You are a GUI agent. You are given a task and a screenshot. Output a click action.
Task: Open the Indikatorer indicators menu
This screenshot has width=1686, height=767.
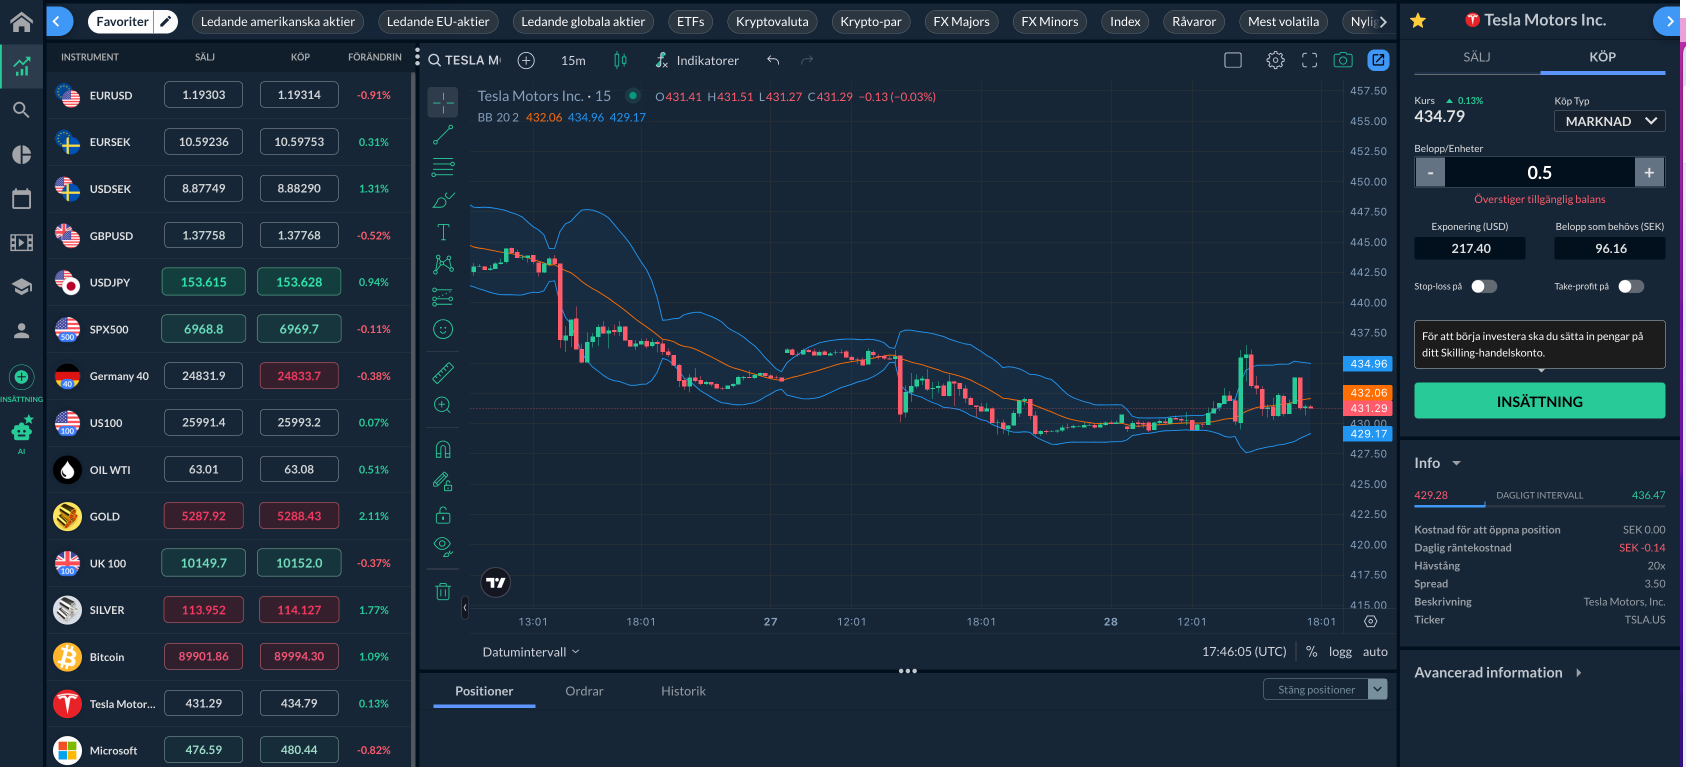pos(697,60)
